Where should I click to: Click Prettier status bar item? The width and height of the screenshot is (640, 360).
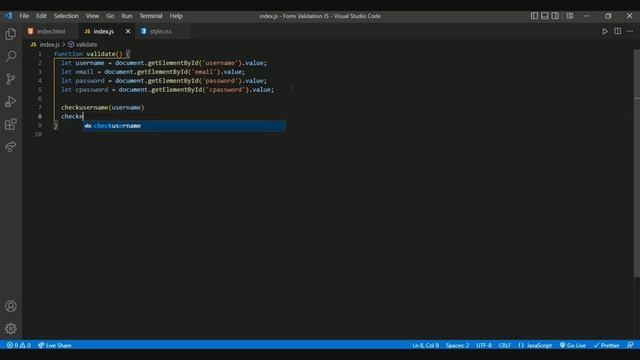[607, 345]
